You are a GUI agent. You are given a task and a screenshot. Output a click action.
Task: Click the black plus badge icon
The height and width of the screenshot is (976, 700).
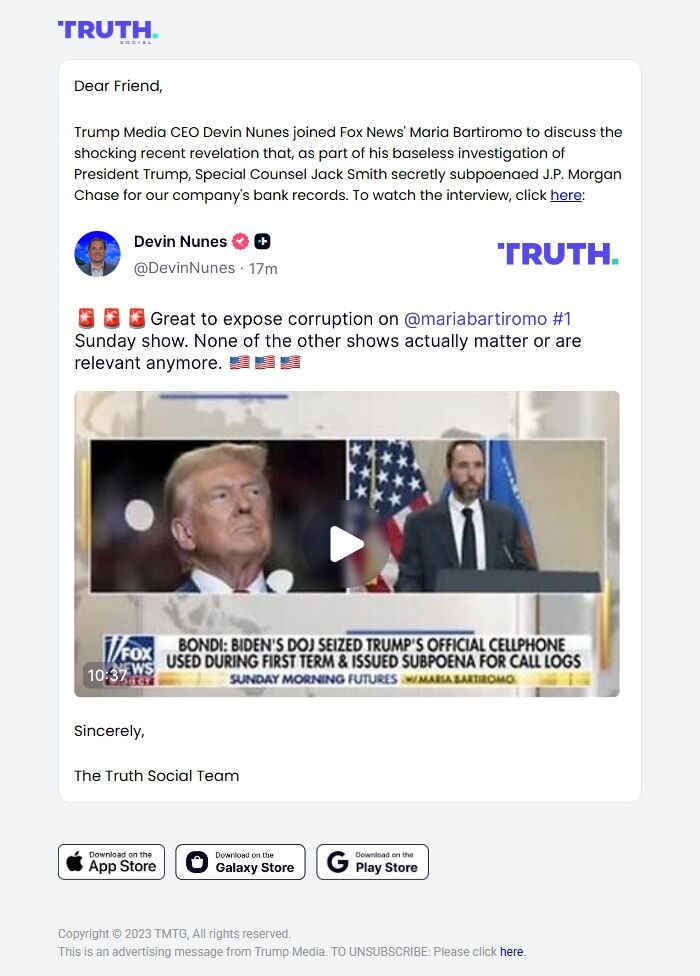pyautogui.click(x=263, y=242)
